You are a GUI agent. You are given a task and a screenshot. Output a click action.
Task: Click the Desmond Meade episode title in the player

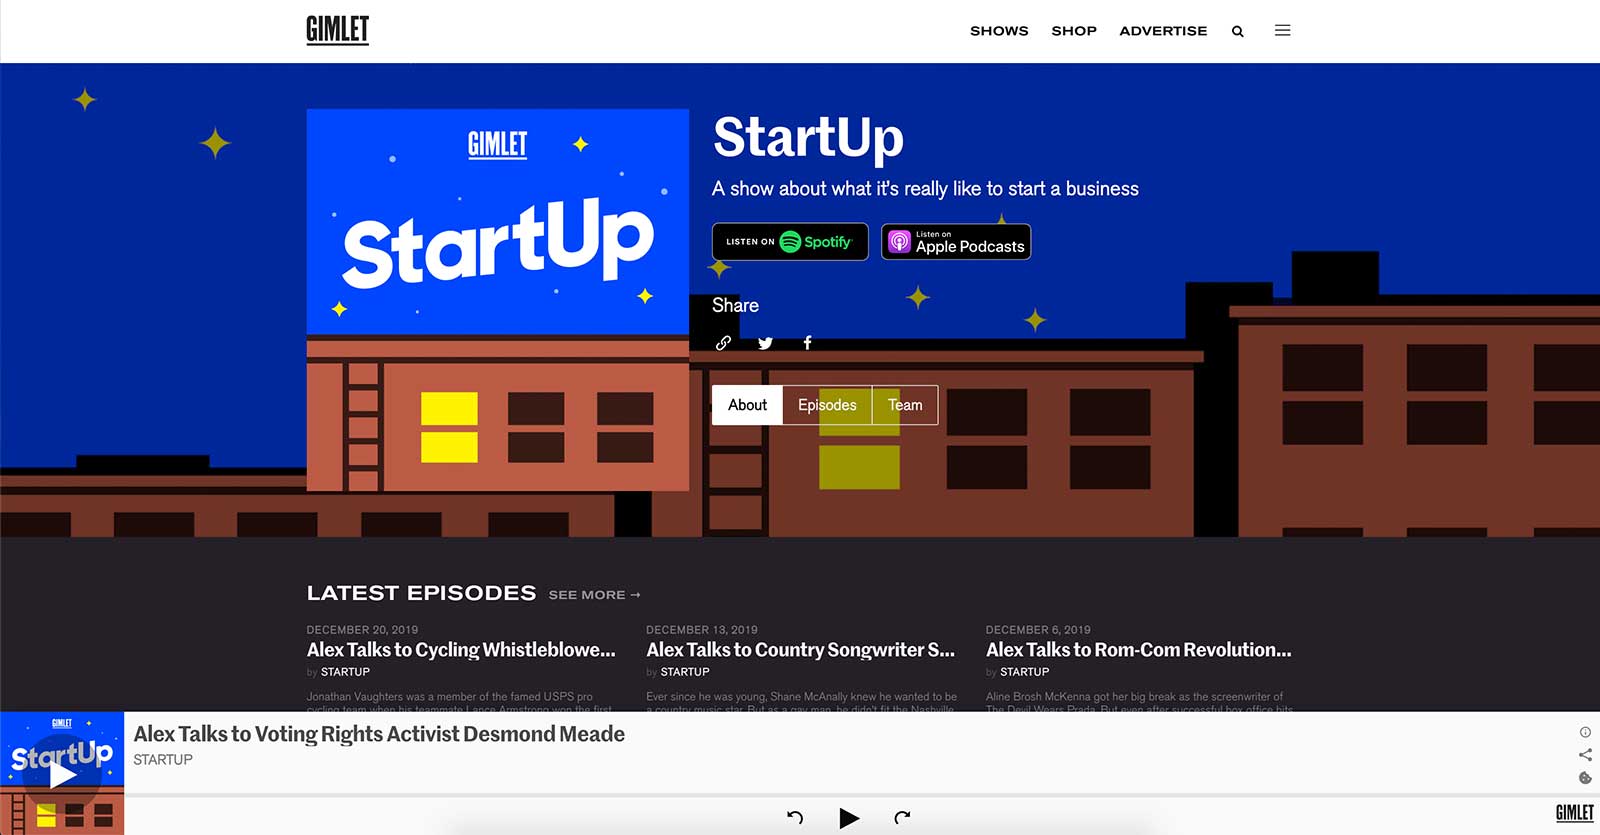click(x=379, y=734)
